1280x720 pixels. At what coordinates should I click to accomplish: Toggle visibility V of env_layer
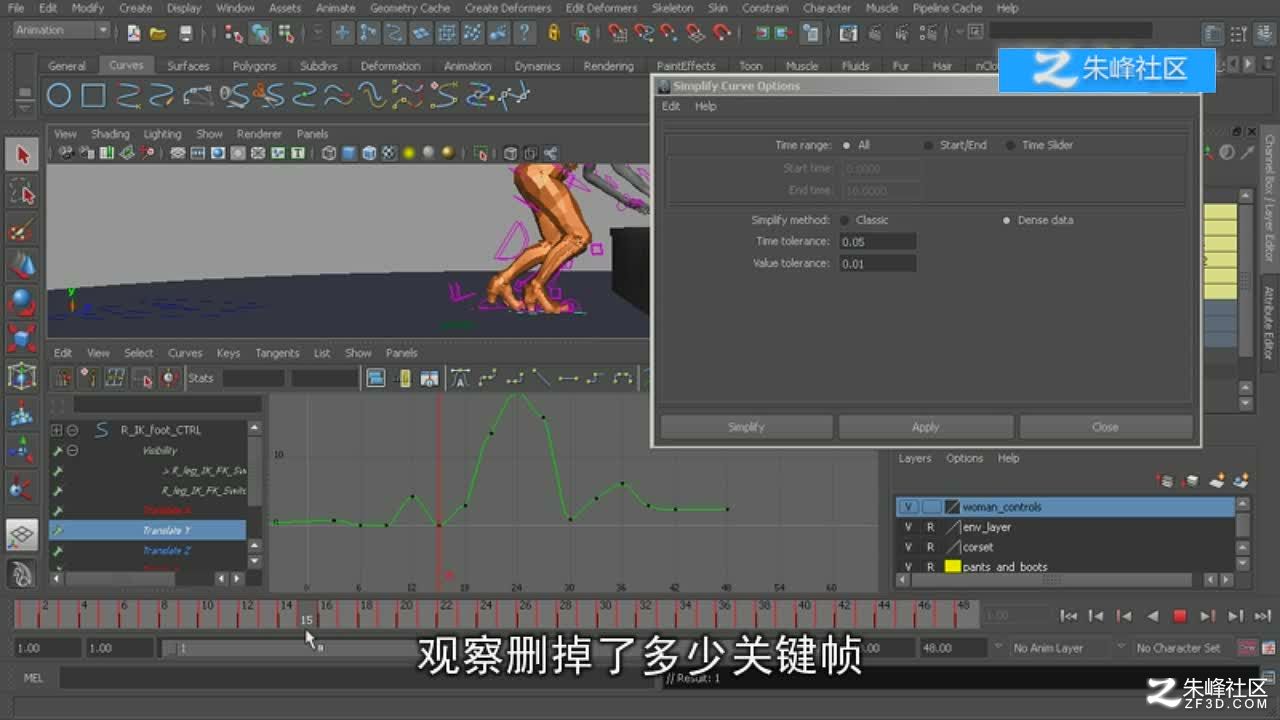908,527
